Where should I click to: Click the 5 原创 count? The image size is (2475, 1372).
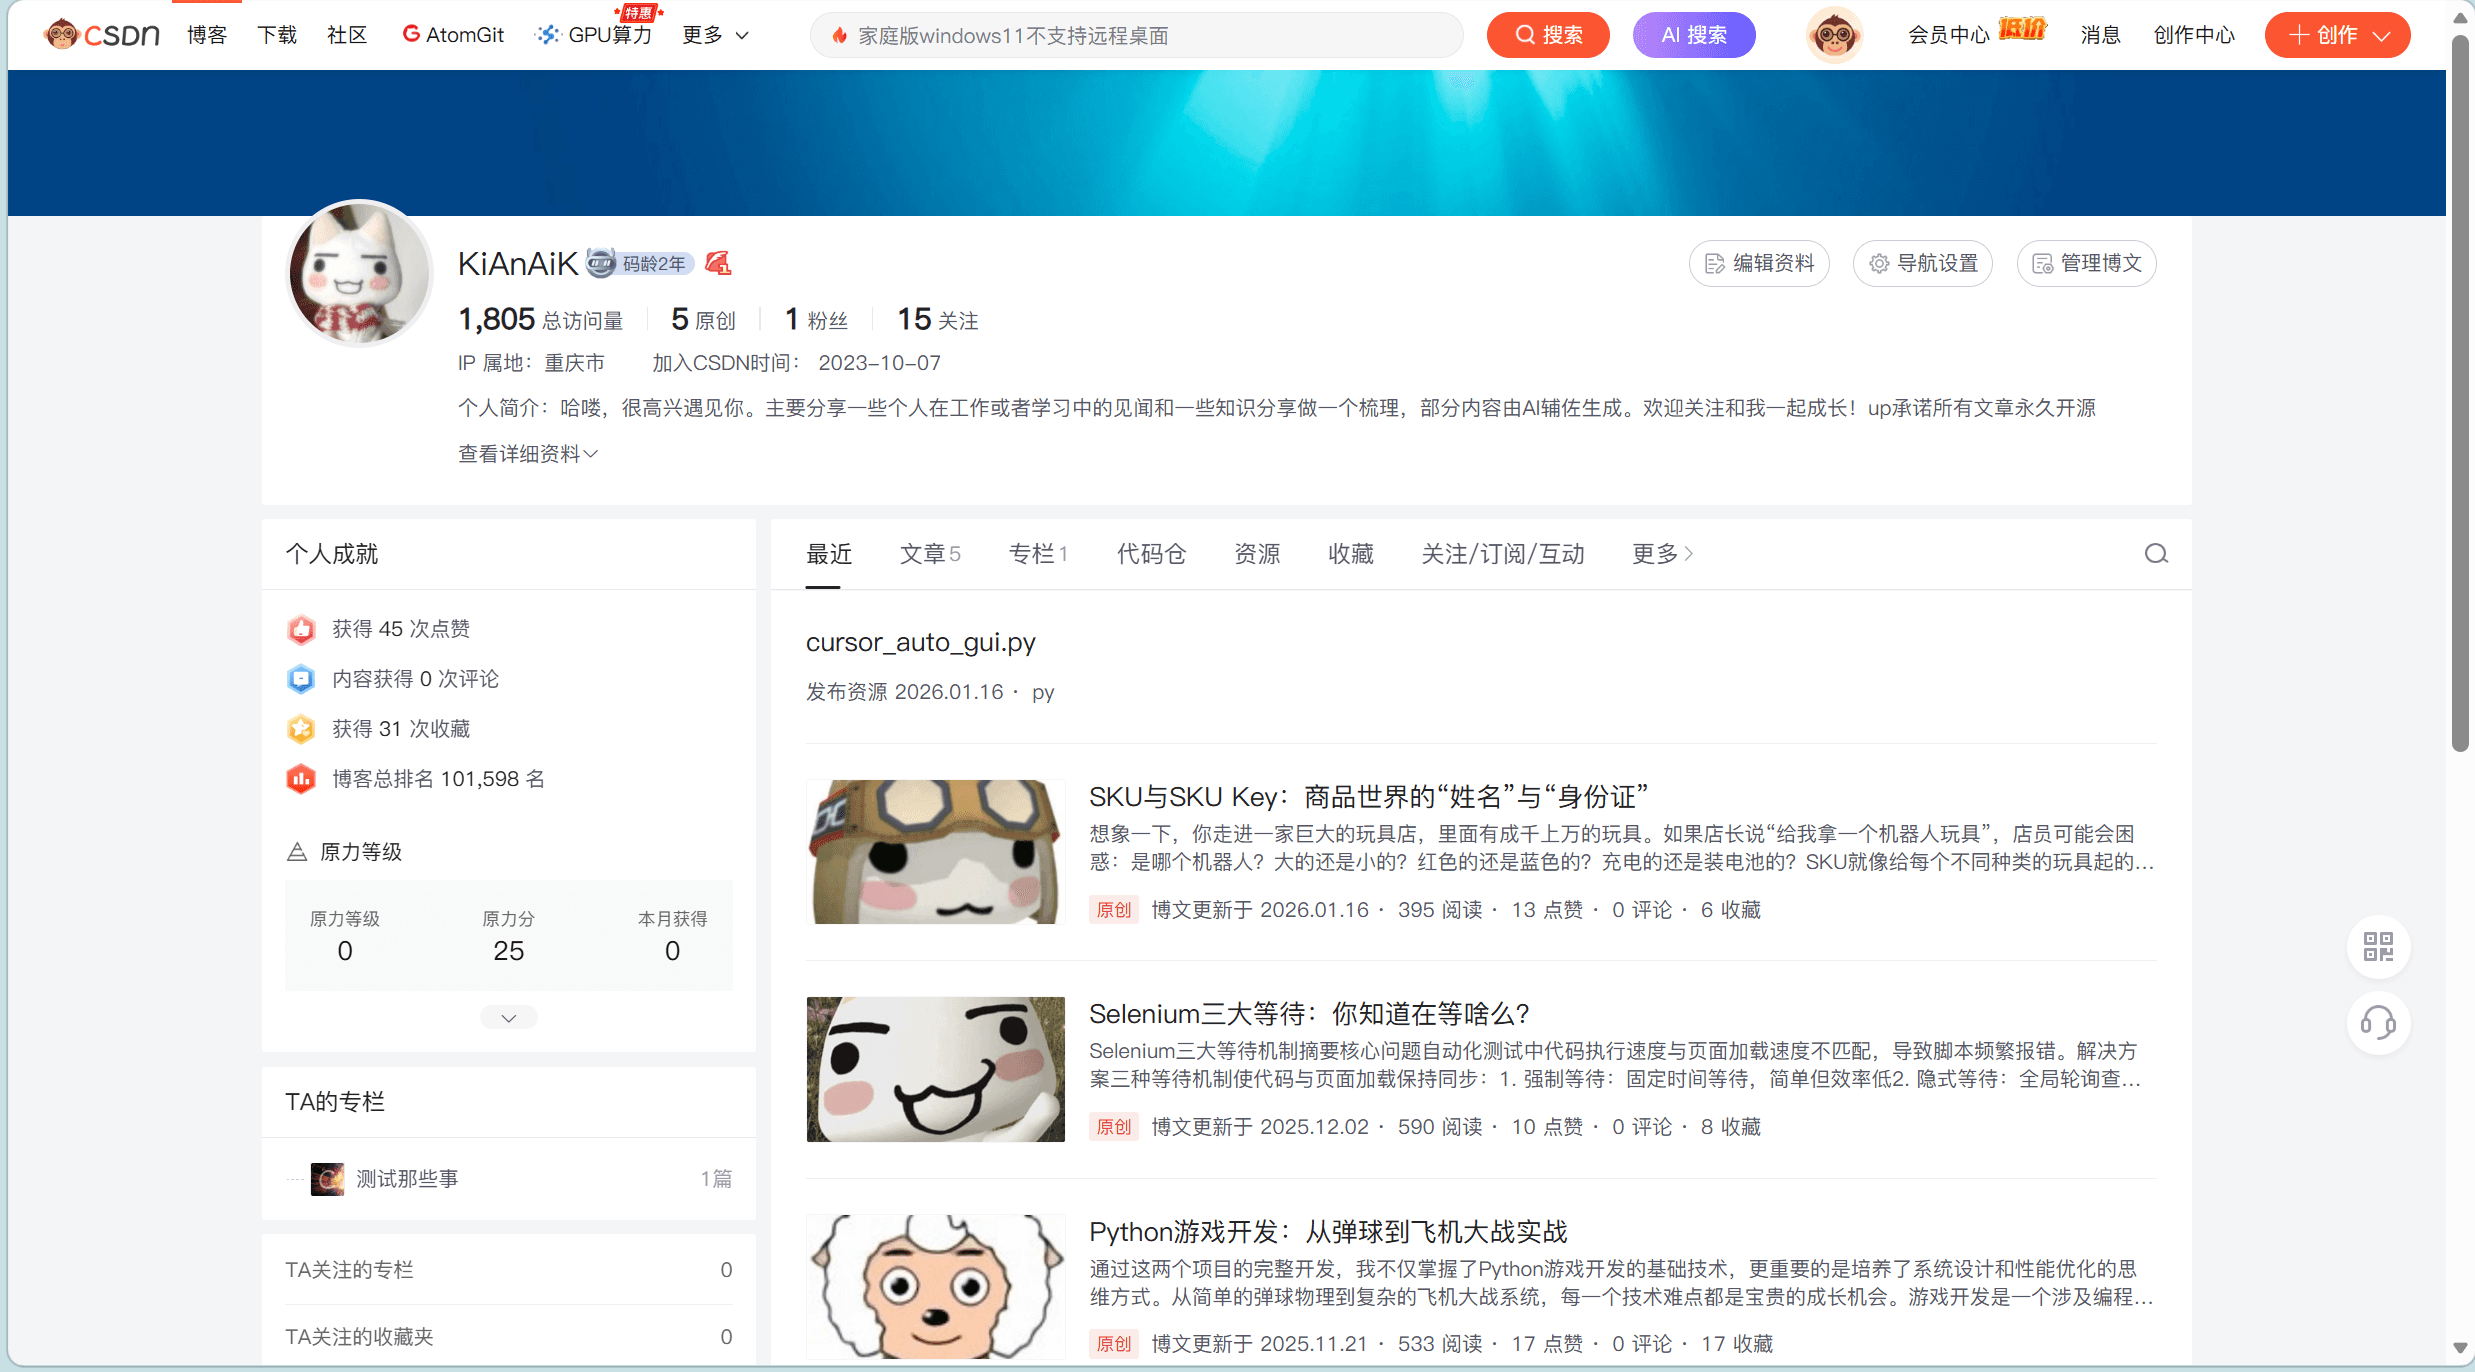(703, 319)
